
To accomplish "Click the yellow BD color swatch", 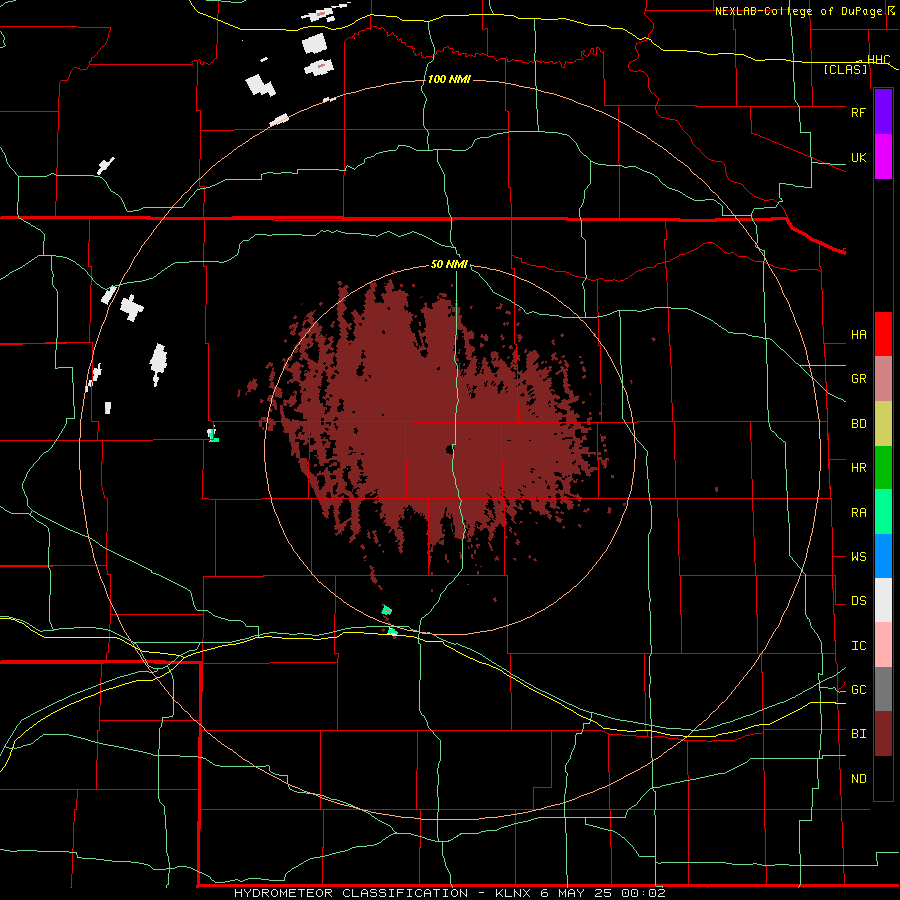I will [x=883, y=424].
